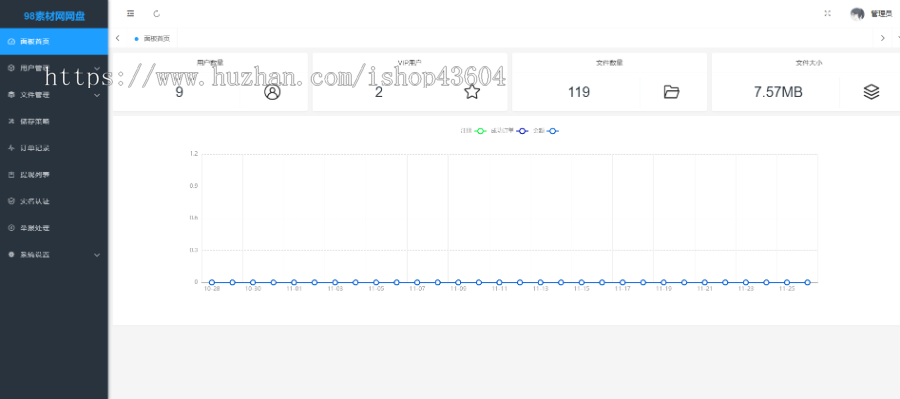Collapse the sidebar with the hamburger icon
Screen dimensions: 900x399
coord(130,13)
